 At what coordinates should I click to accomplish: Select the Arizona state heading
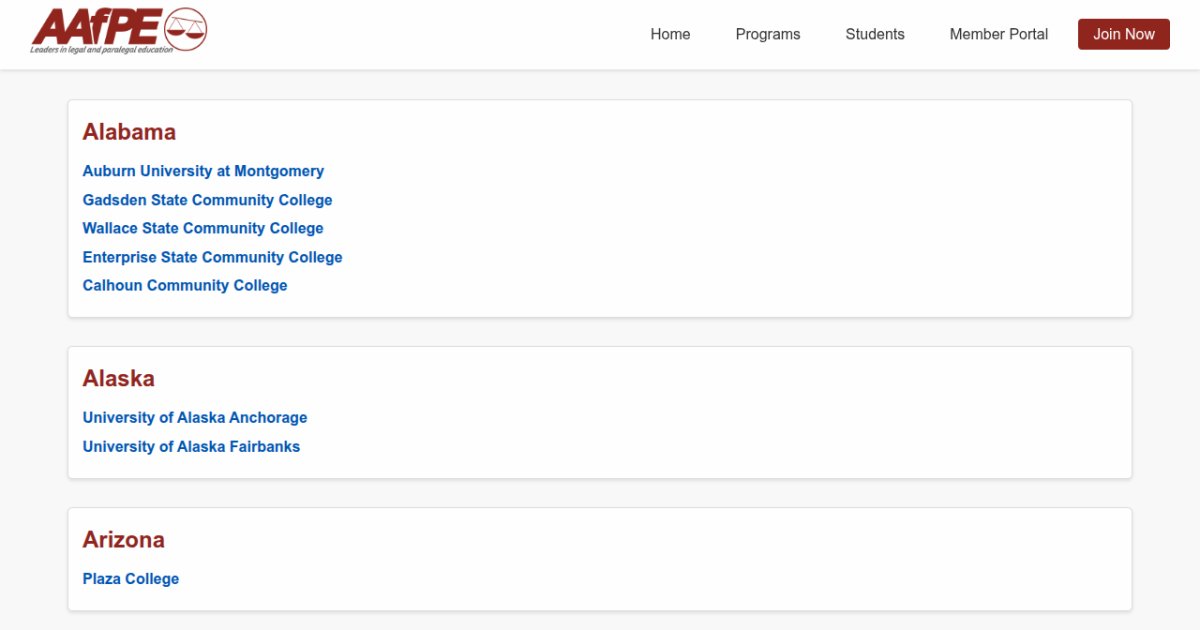[x=123, y=539]
